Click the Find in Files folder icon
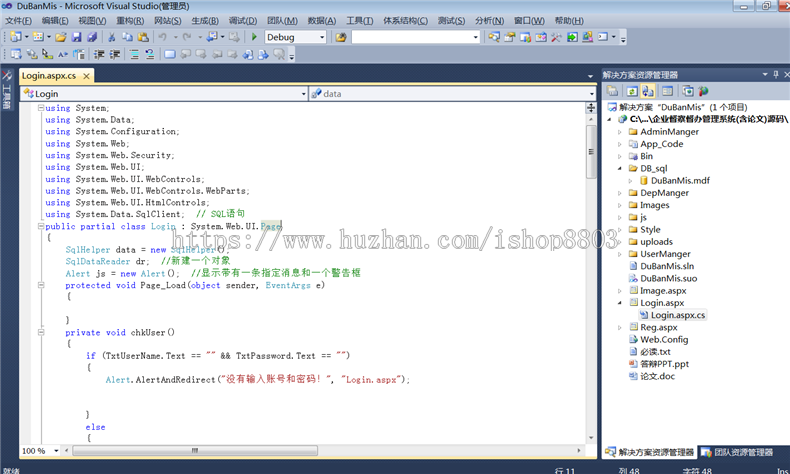 click(x=341, y=37)
